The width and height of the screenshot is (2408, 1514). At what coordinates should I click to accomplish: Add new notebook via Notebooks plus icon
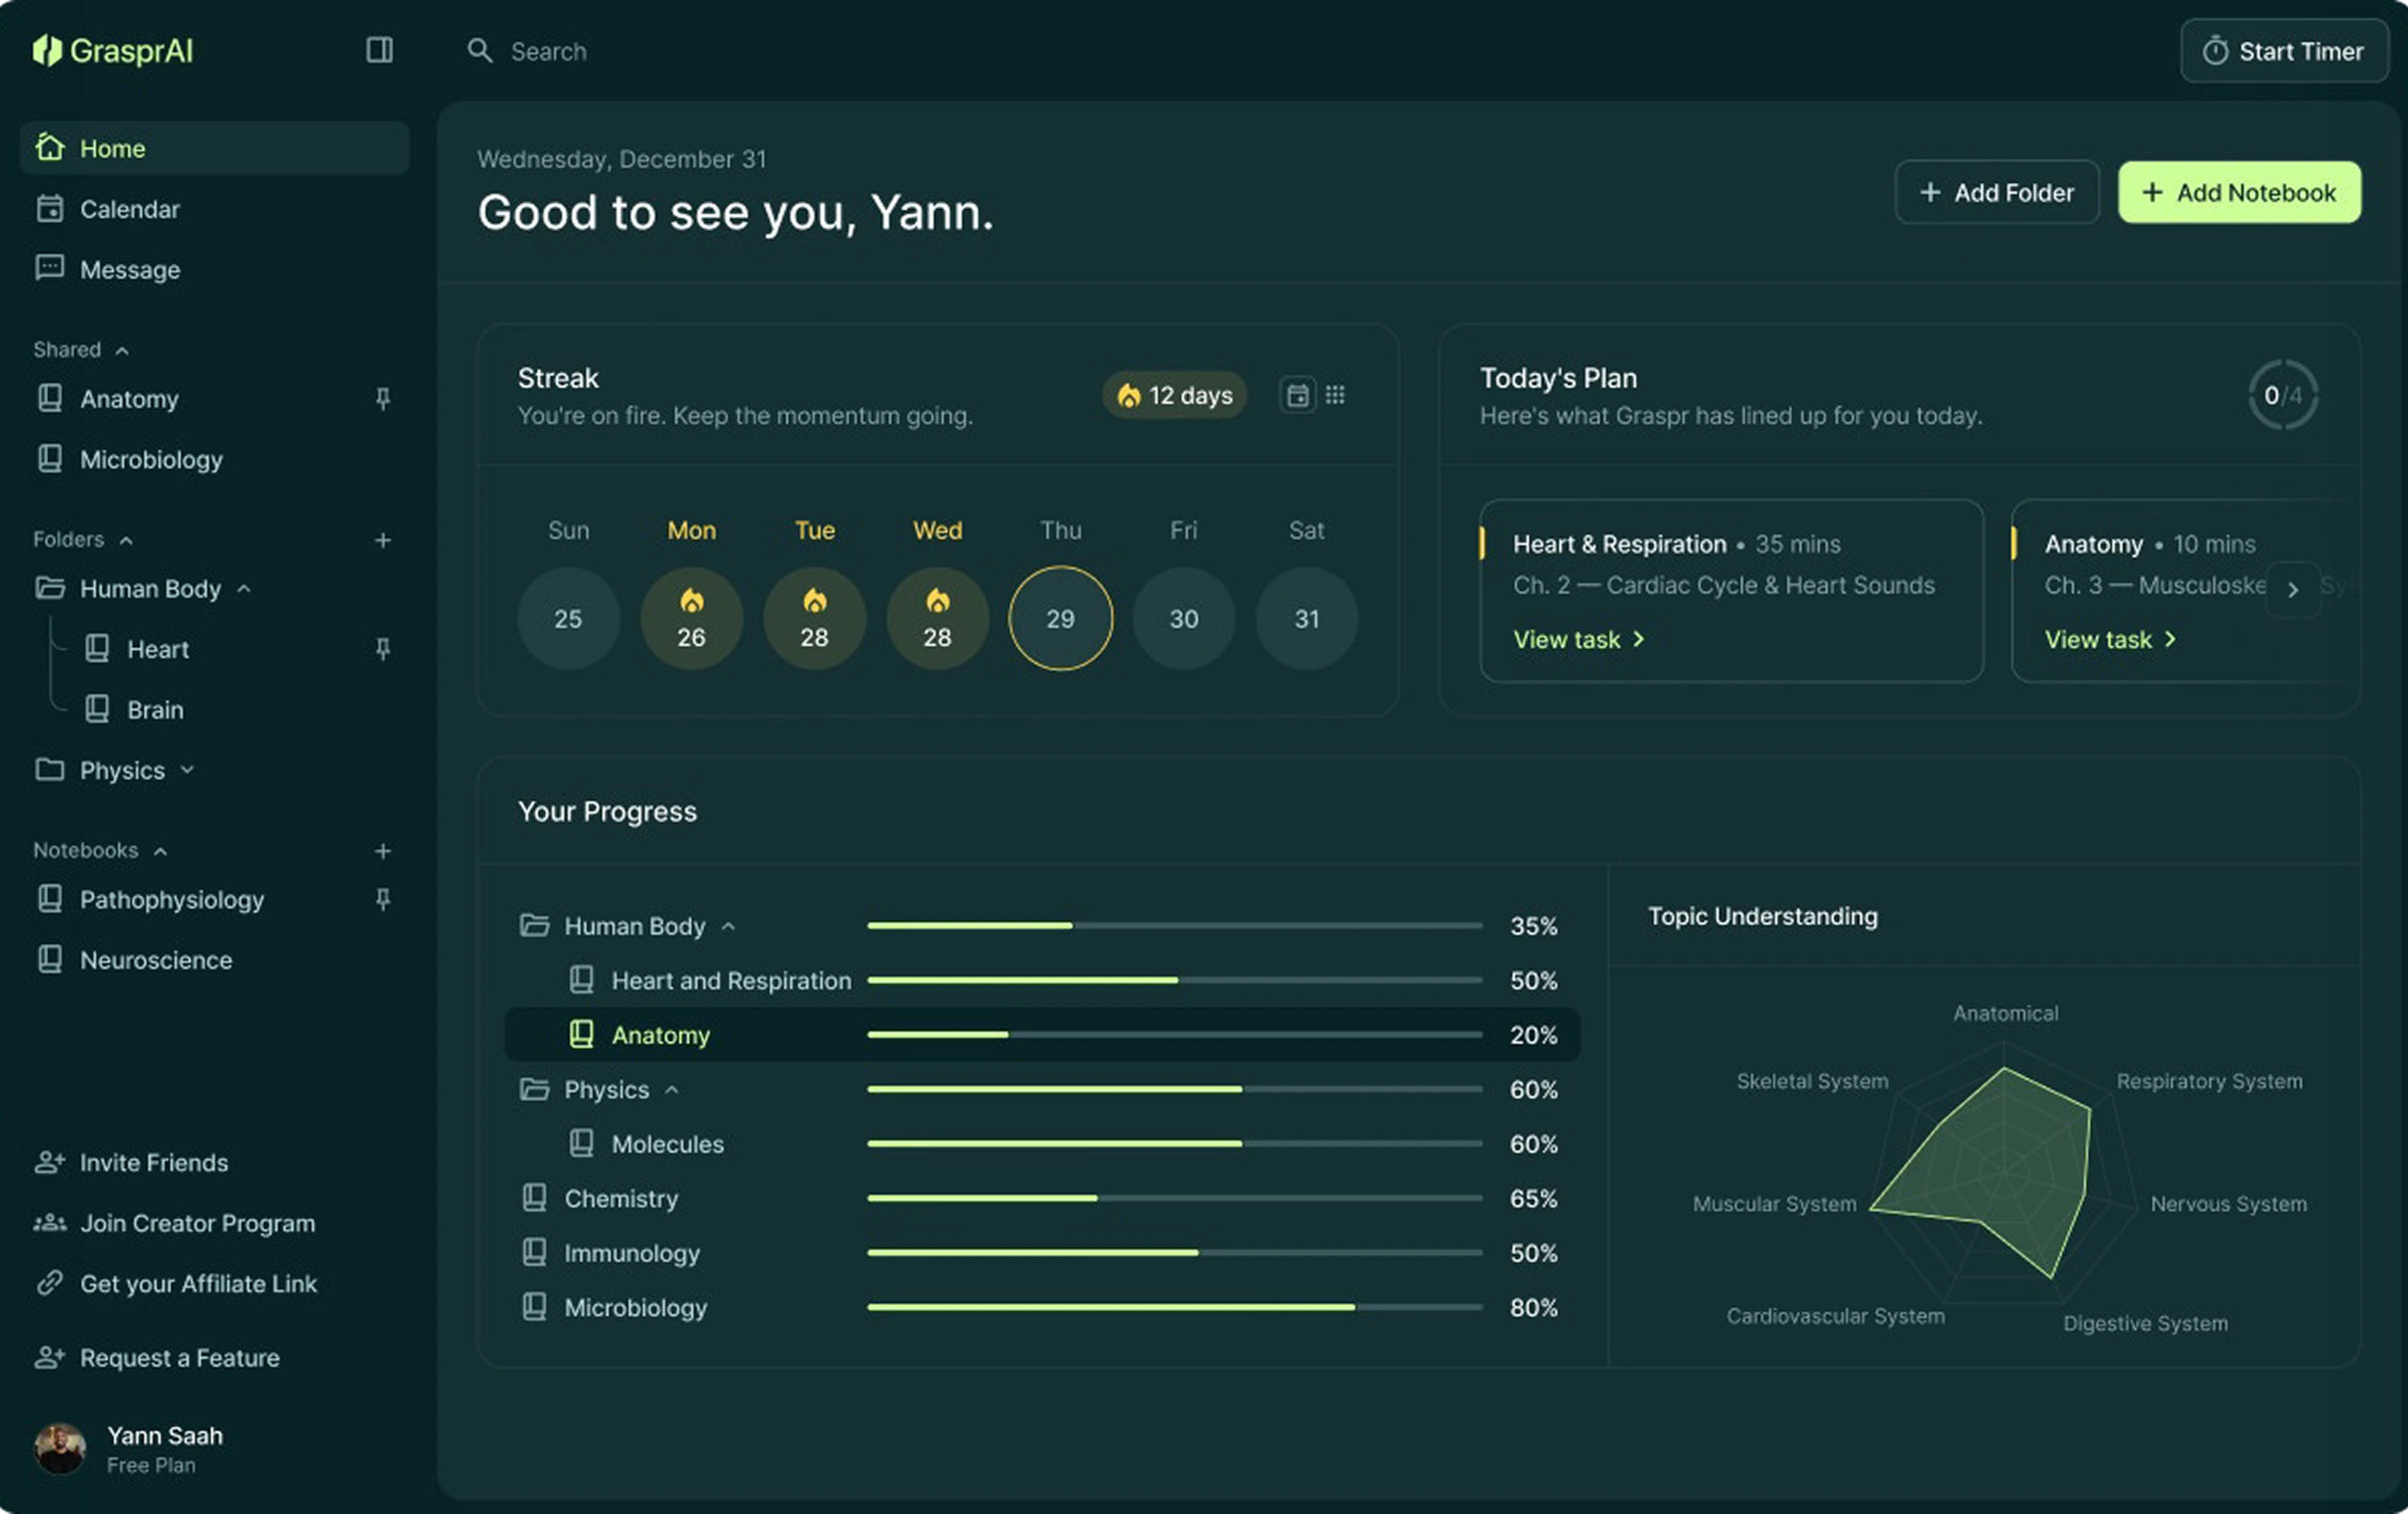[x=382, y=850]
